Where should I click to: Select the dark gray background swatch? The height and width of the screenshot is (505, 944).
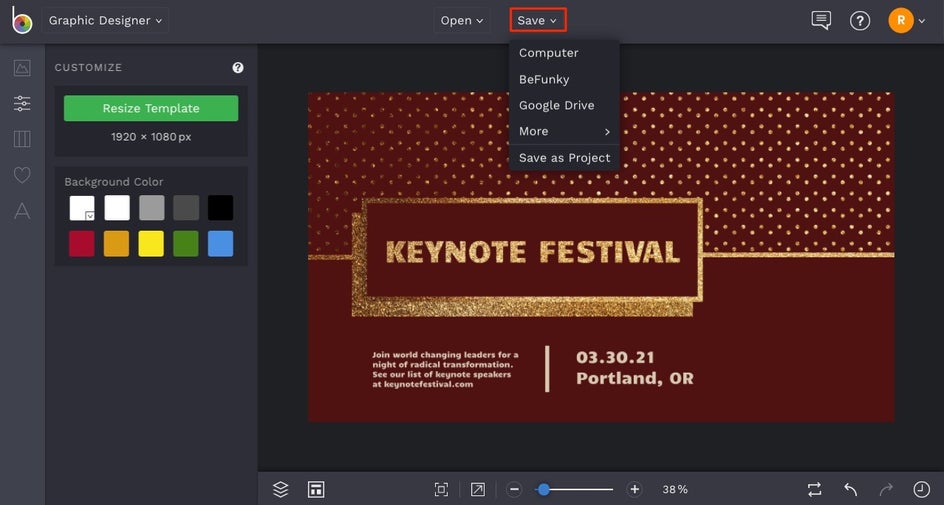pos(186,208)
